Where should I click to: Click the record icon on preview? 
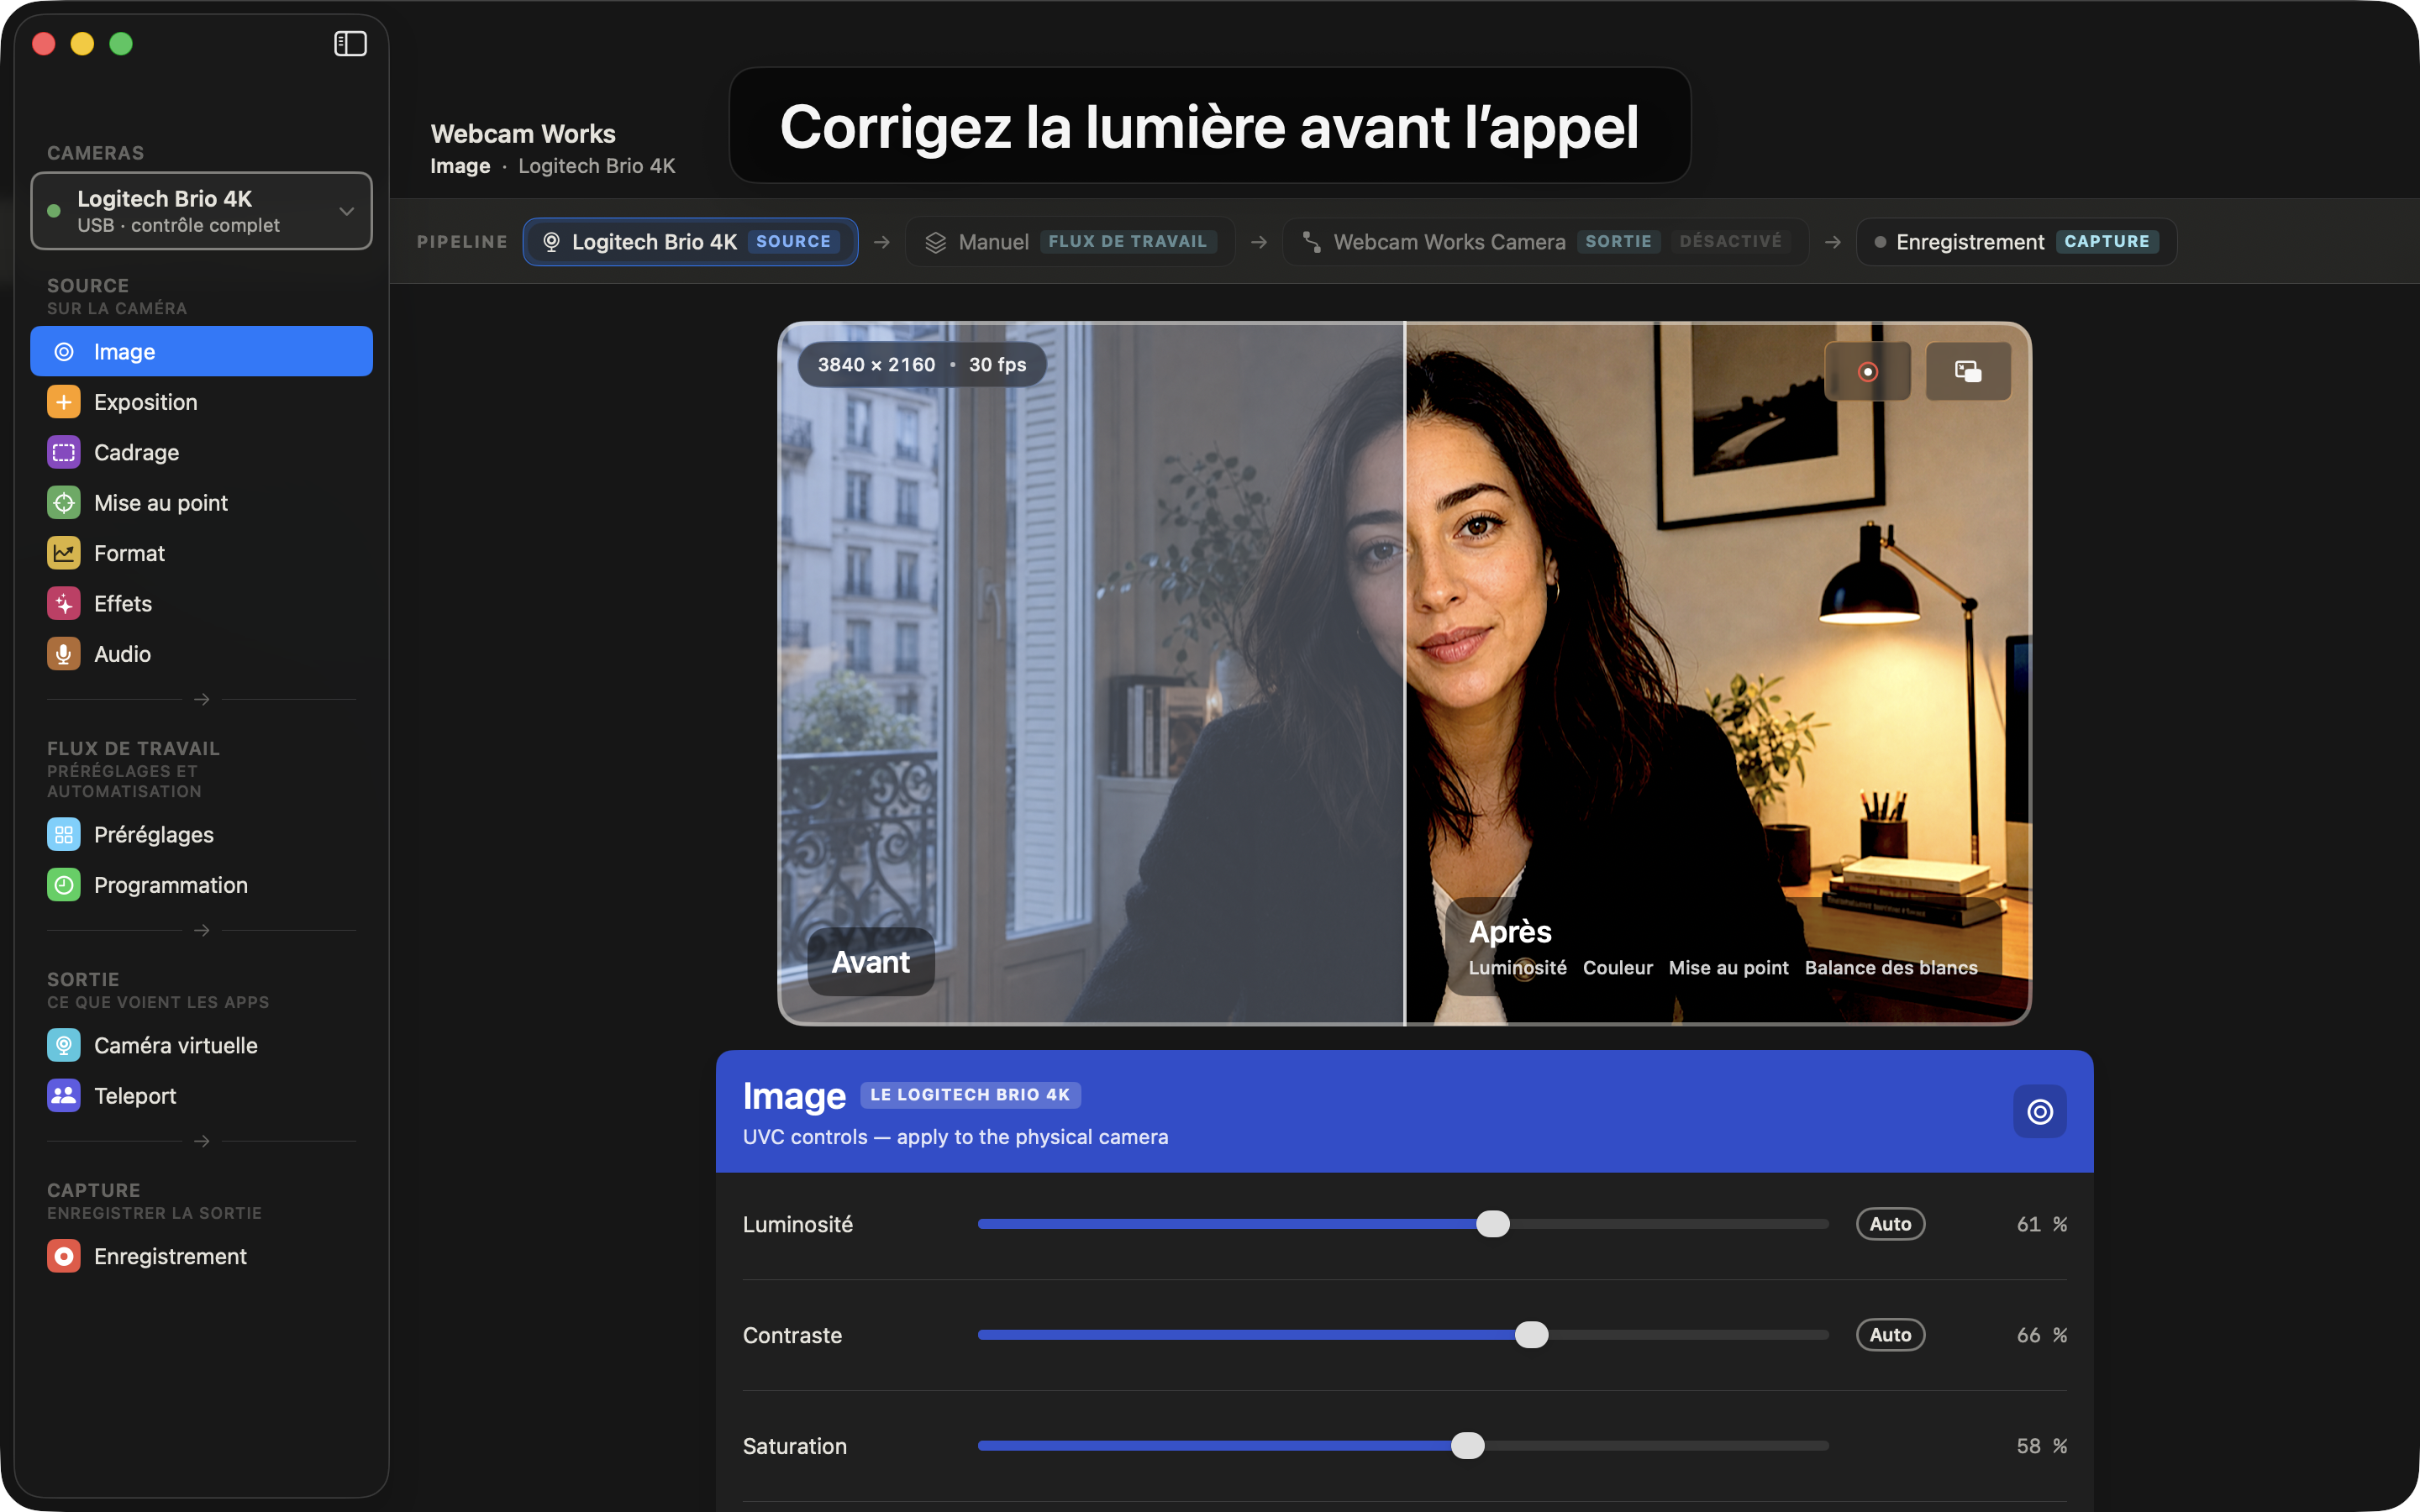1867,372
